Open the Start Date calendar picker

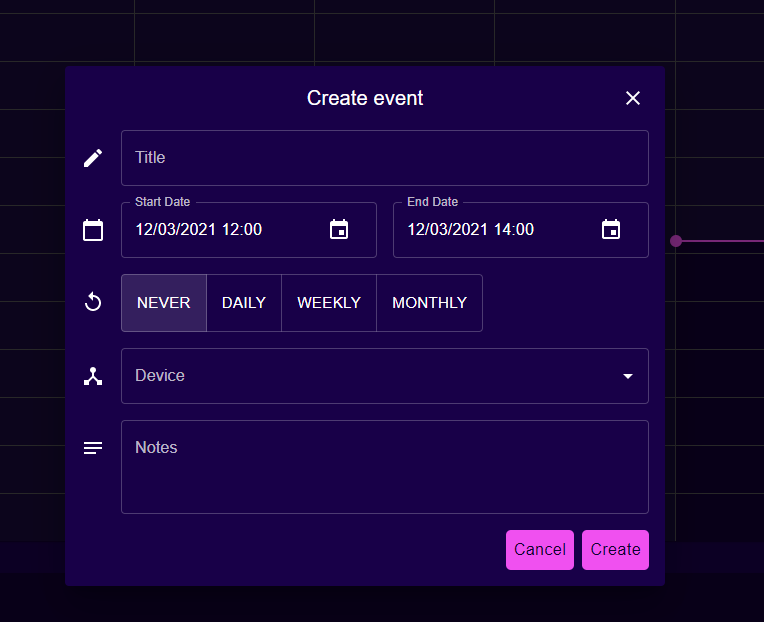pos(339,229)
